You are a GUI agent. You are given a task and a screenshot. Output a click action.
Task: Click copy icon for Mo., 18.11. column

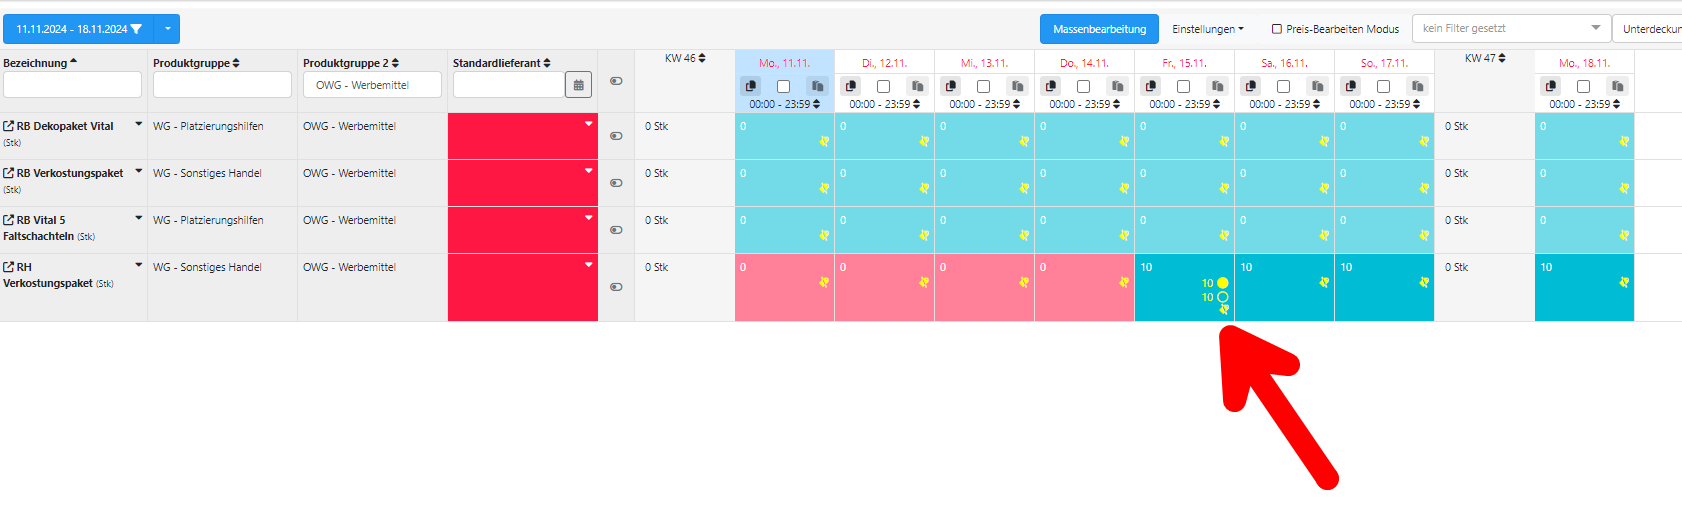(x=1551, y=87)
